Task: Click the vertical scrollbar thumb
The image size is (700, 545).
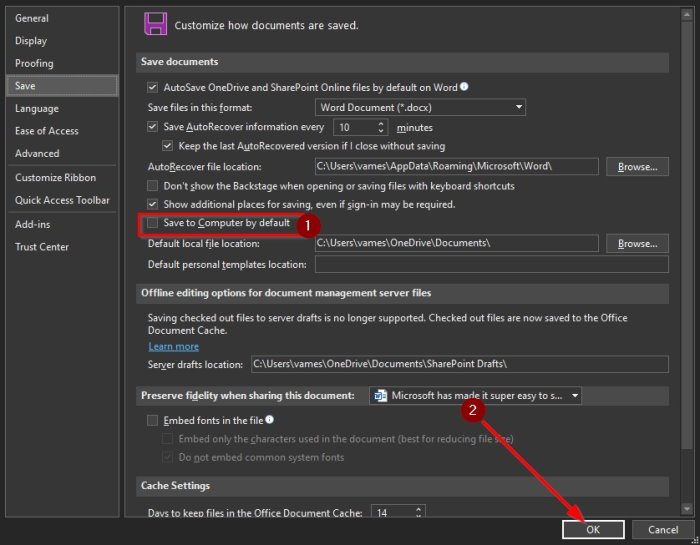Action: click(x=687, y=235)
